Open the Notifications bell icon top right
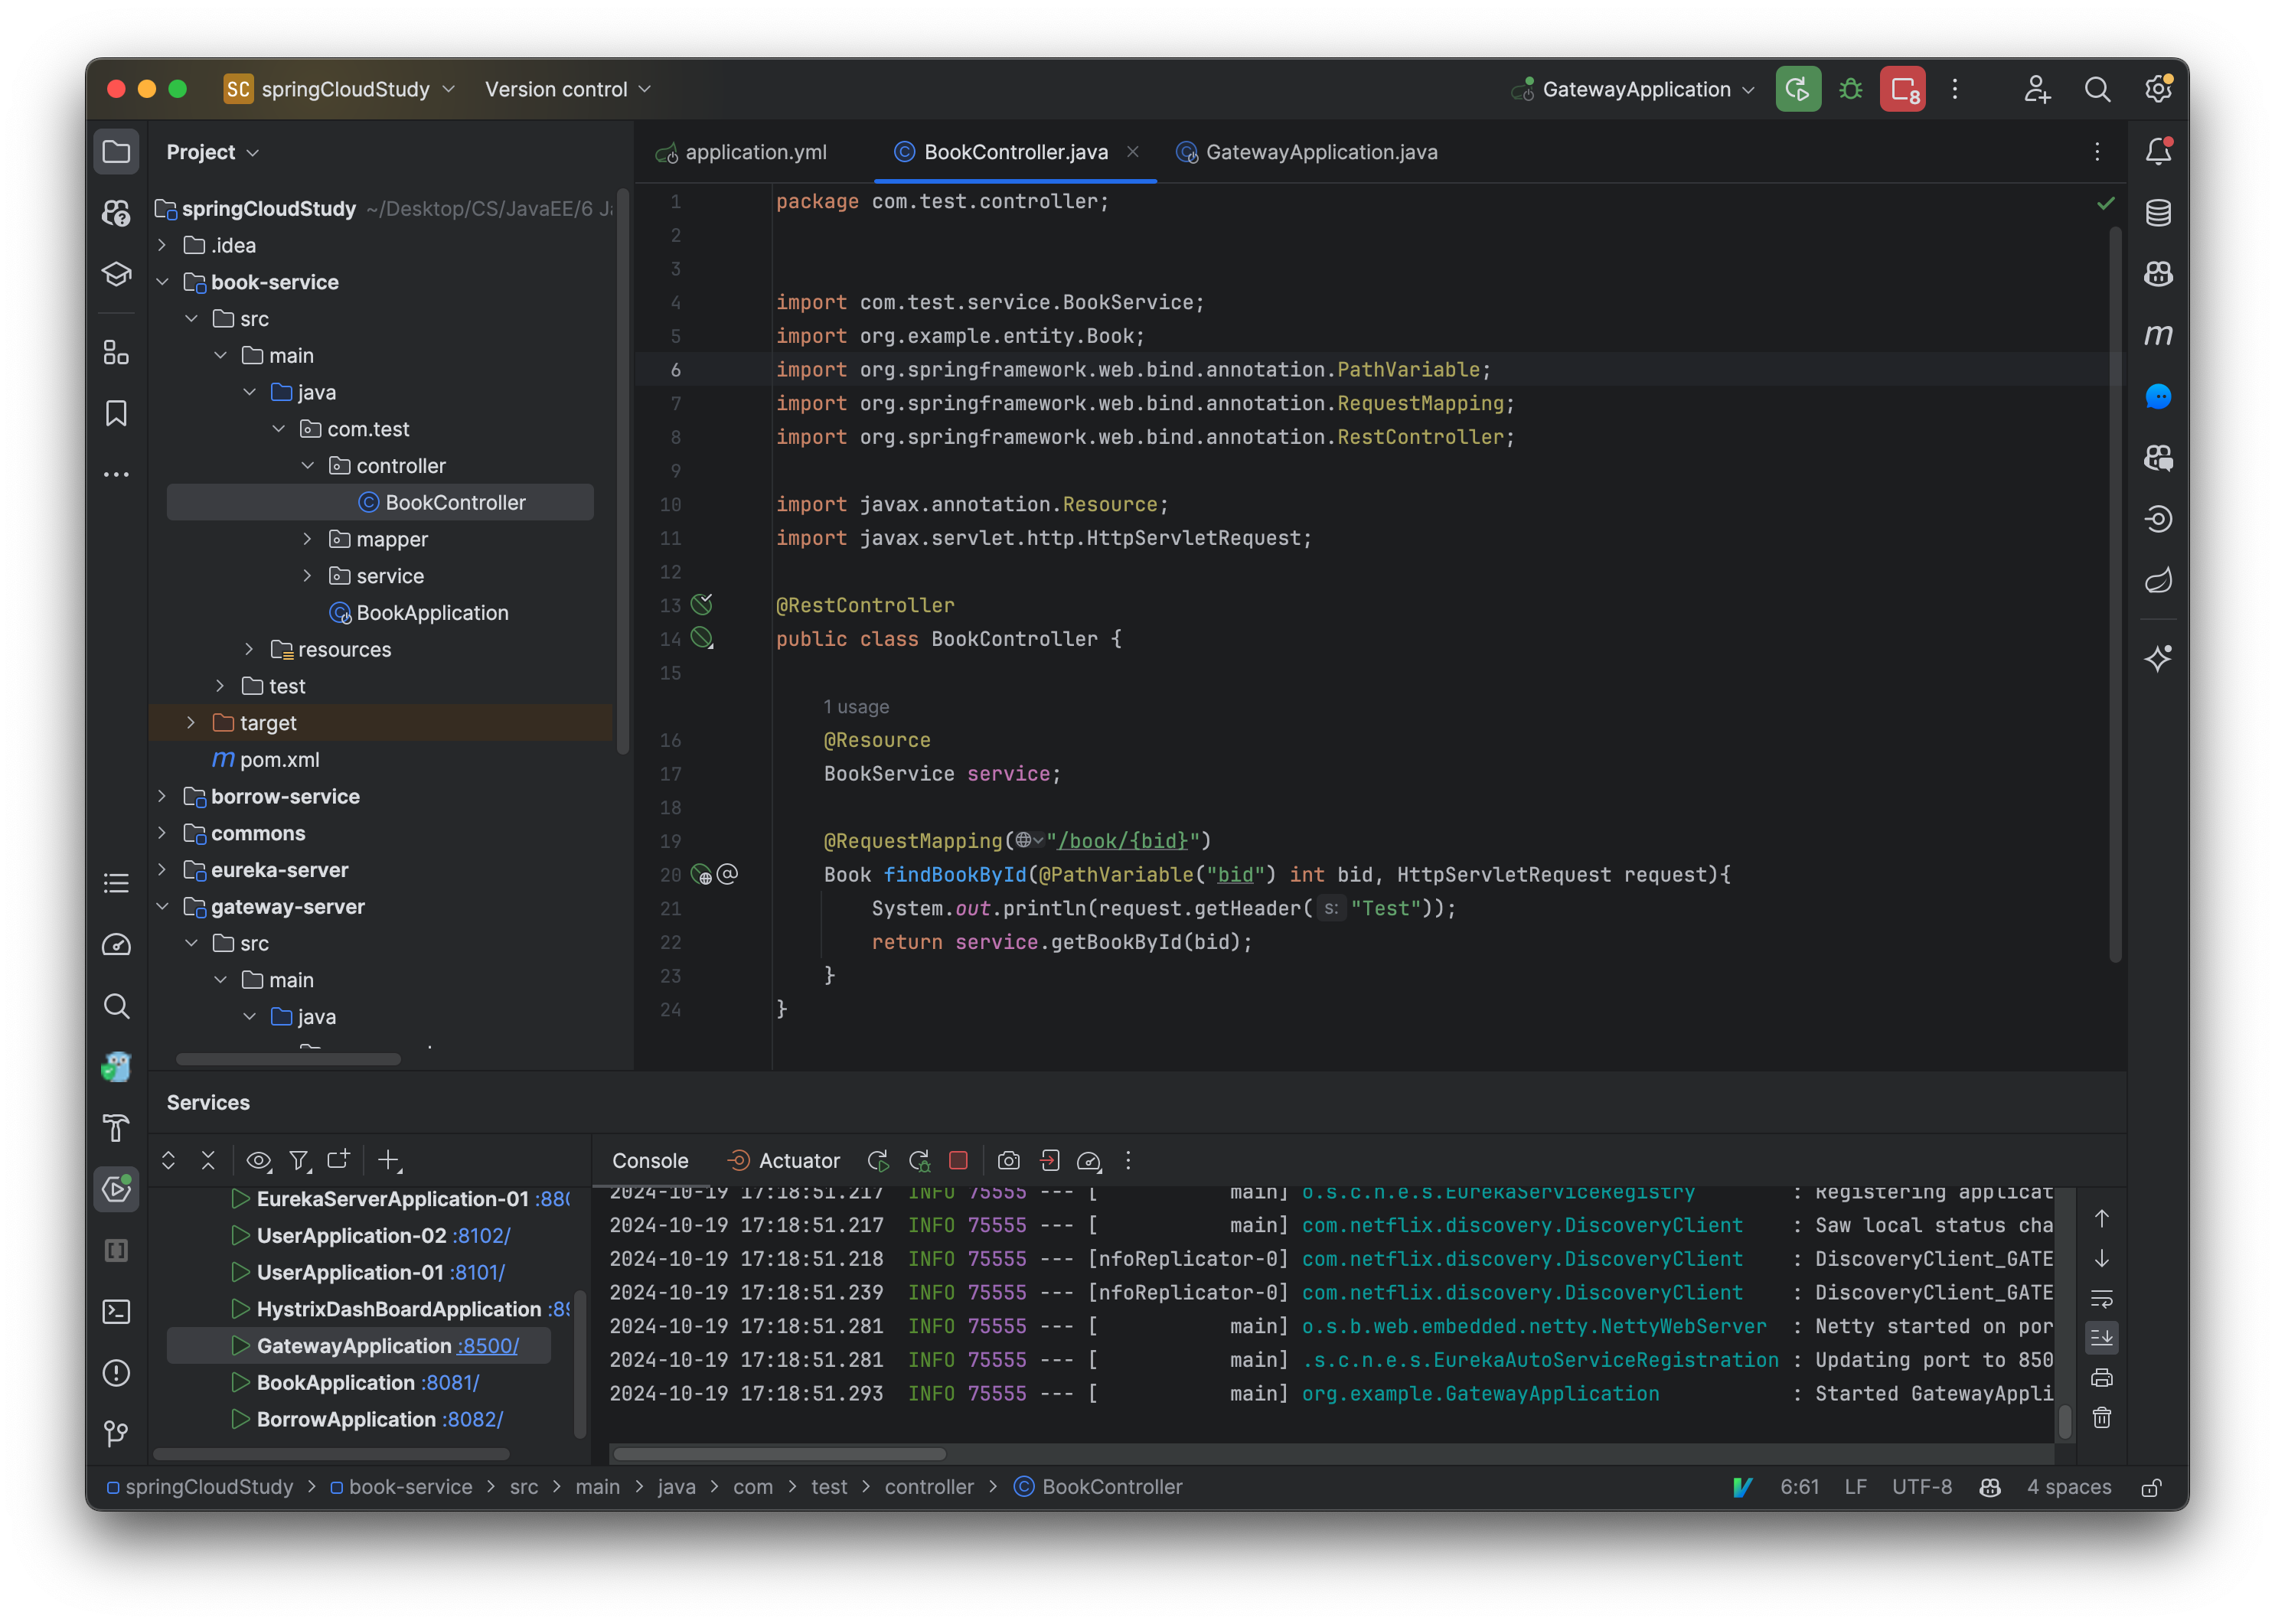The height and width of the screenshot is (1624, 2275). 2161,152
